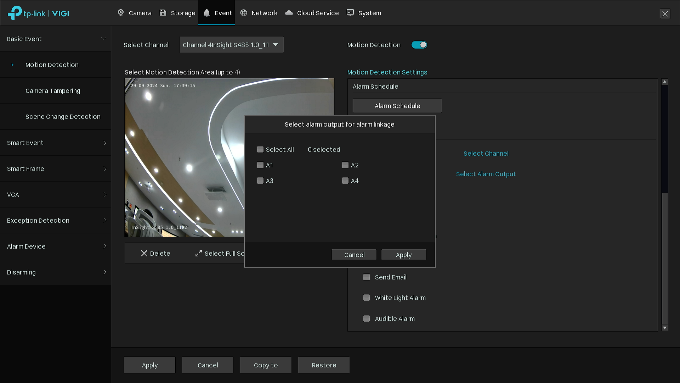This screenshot has width=680, height=383.
Task: Click the settings panel vertical scrollbar
Action: (665, 205)
